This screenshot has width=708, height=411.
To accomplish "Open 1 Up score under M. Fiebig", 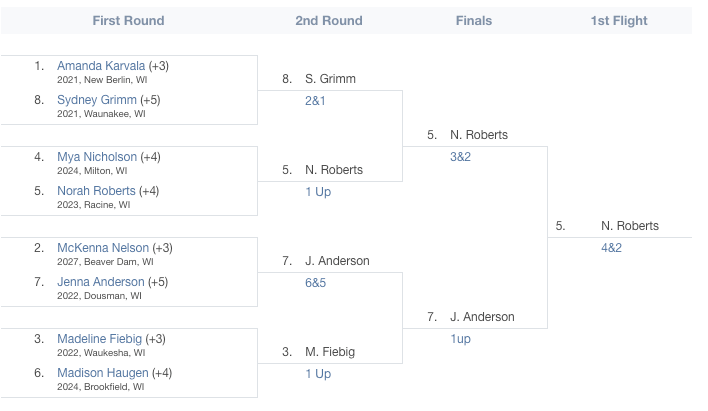I will tap(318, 374).
